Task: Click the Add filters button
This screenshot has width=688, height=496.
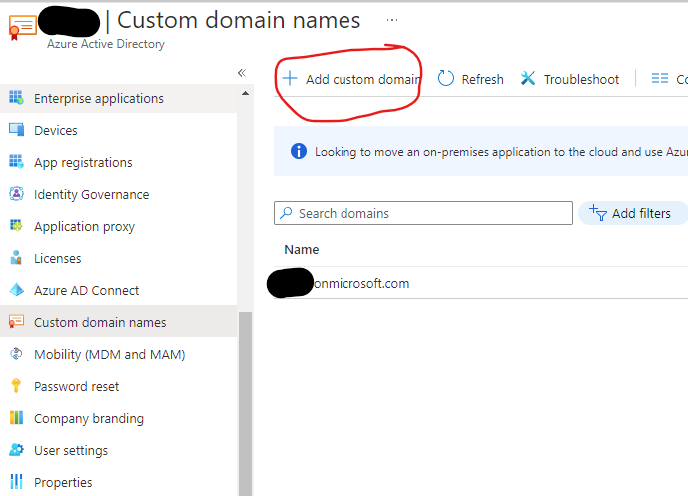Action: 632,213
